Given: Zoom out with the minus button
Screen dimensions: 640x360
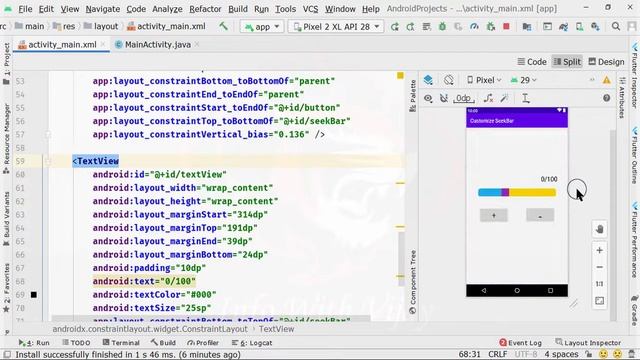Looking at the screenshot, I should (x=599, y=267).
